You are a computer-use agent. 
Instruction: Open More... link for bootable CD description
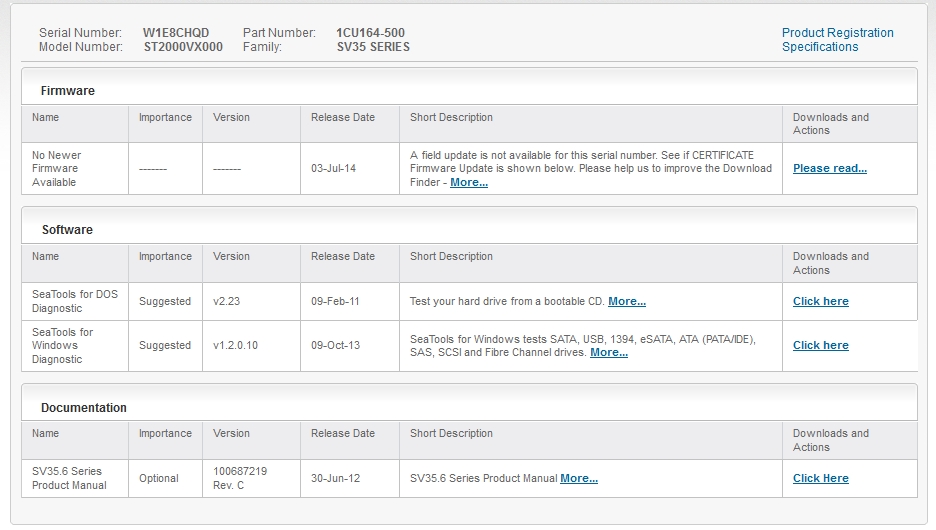(627, 301)
